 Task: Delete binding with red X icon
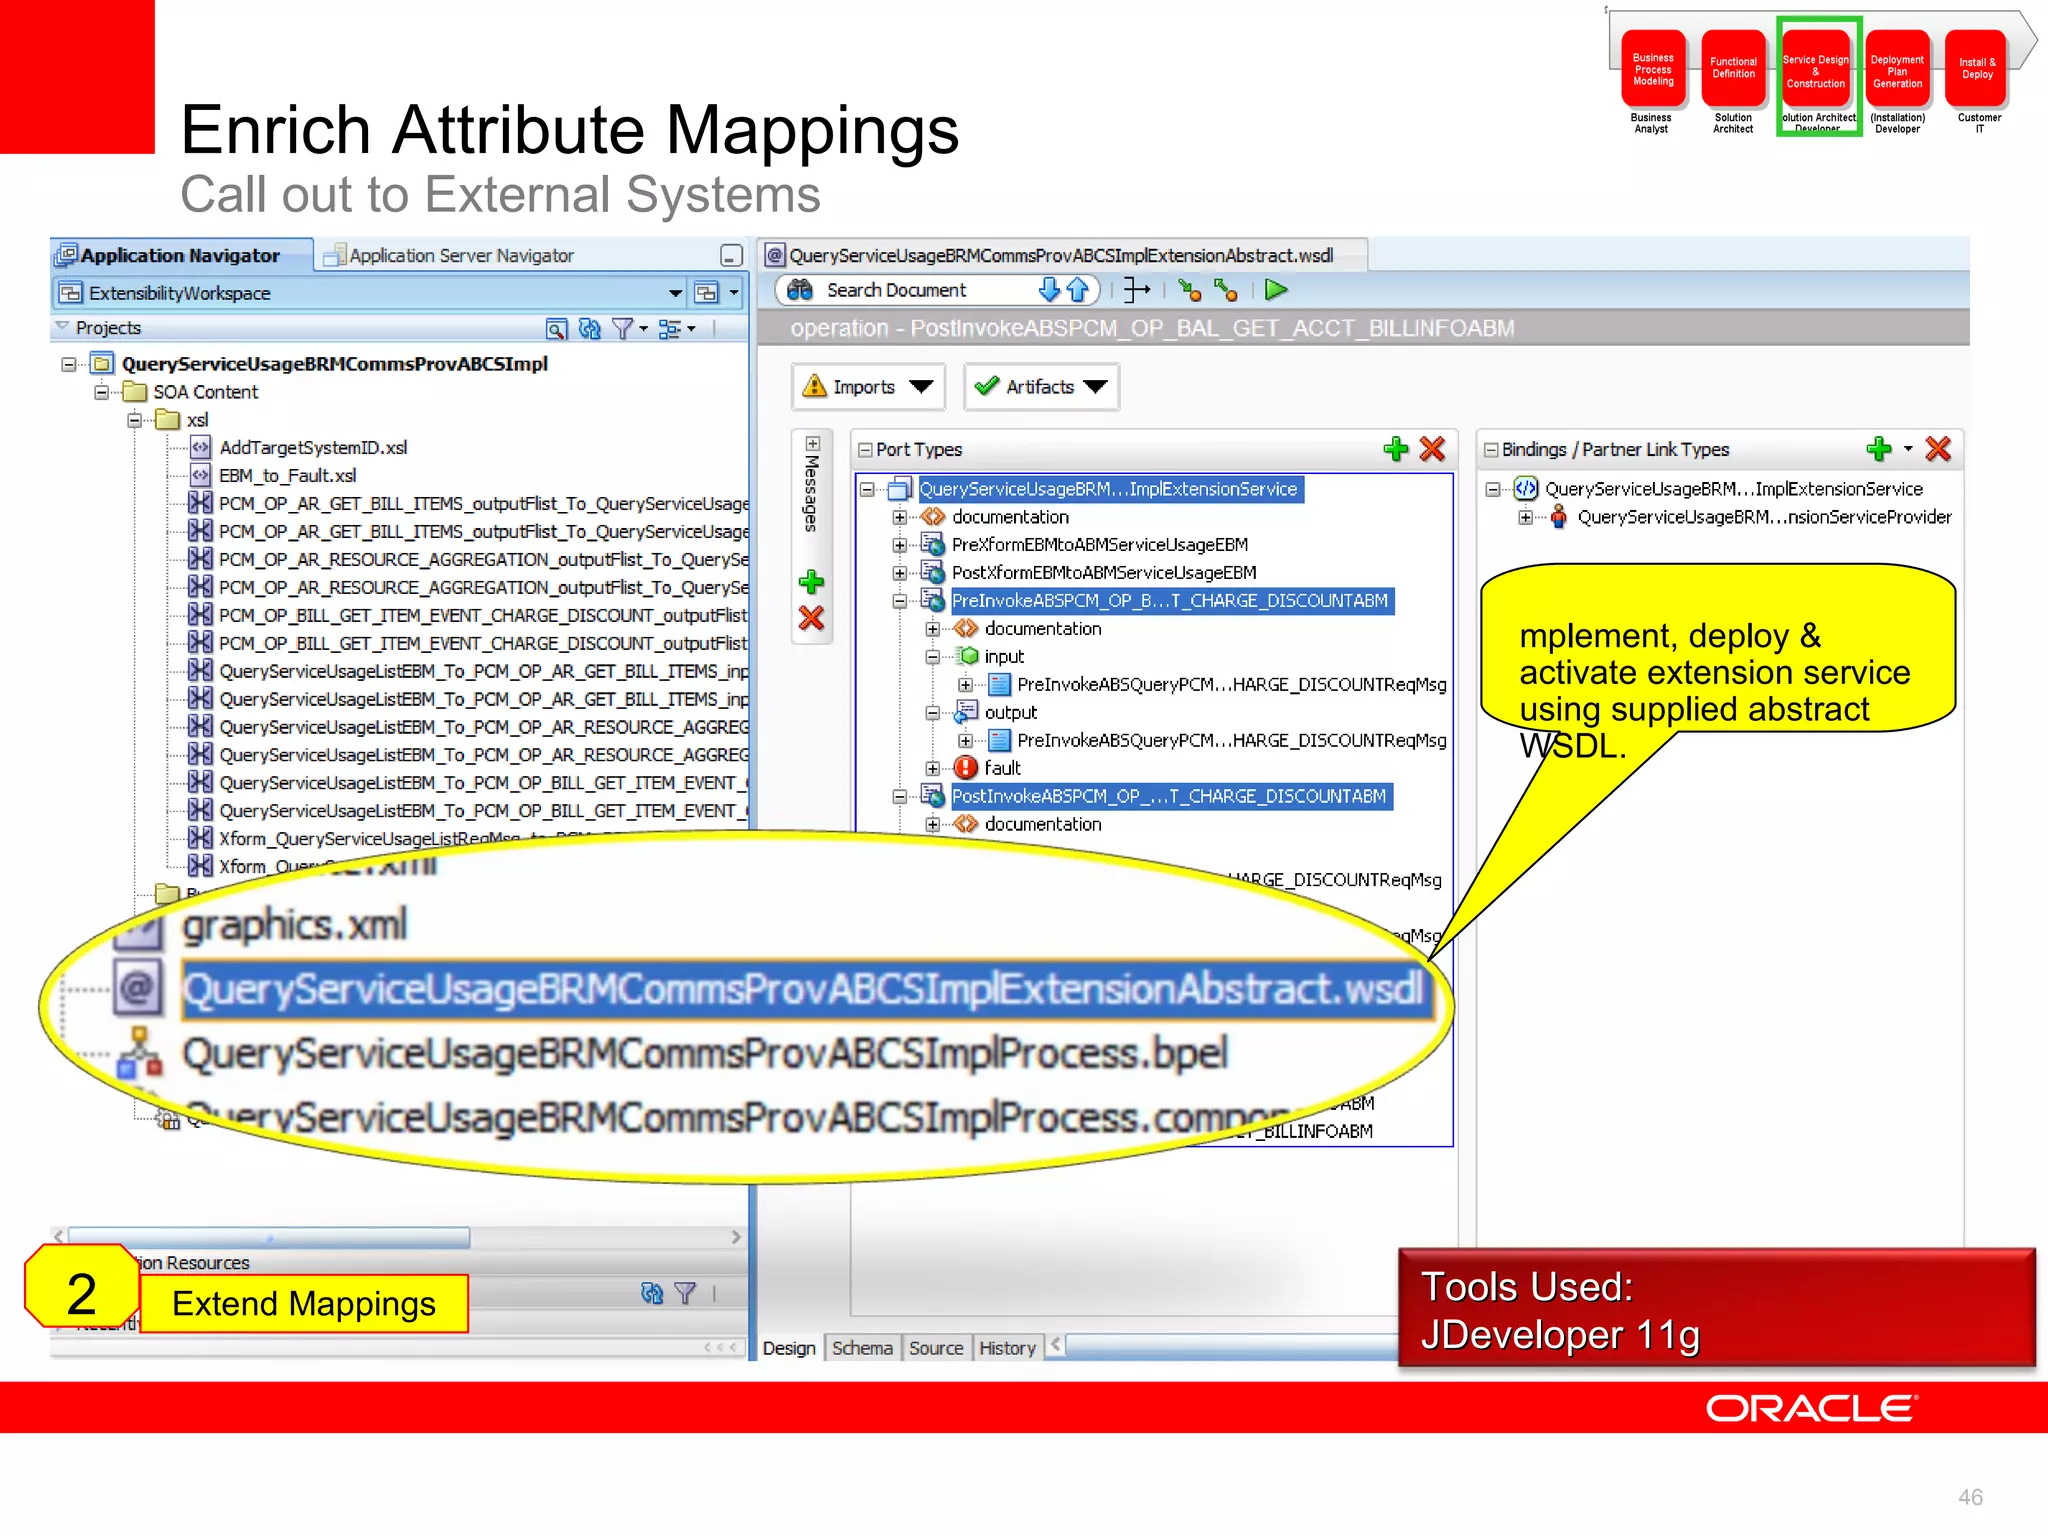tap(1938, 449)
